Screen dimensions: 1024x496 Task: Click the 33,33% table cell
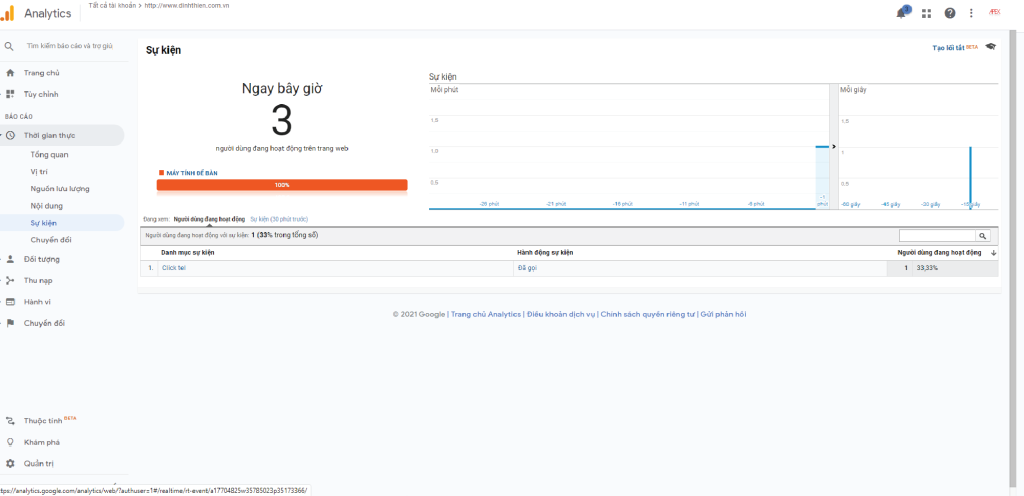927,268
